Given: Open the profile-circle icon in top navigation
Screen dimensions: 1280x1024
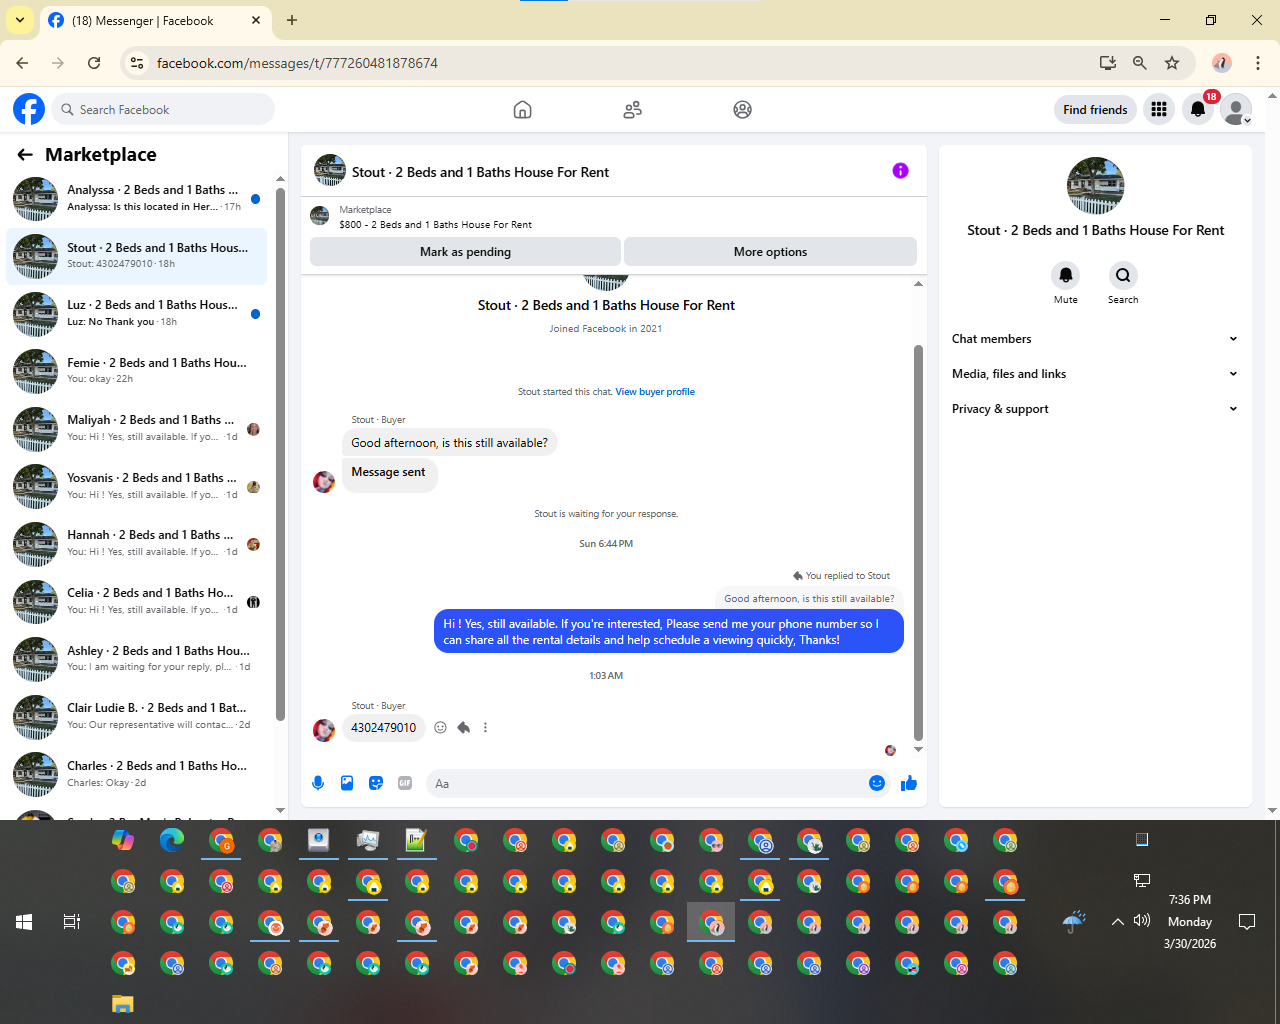Looking at the screenshot, I should pyautogui.click(x=742, y=110).
